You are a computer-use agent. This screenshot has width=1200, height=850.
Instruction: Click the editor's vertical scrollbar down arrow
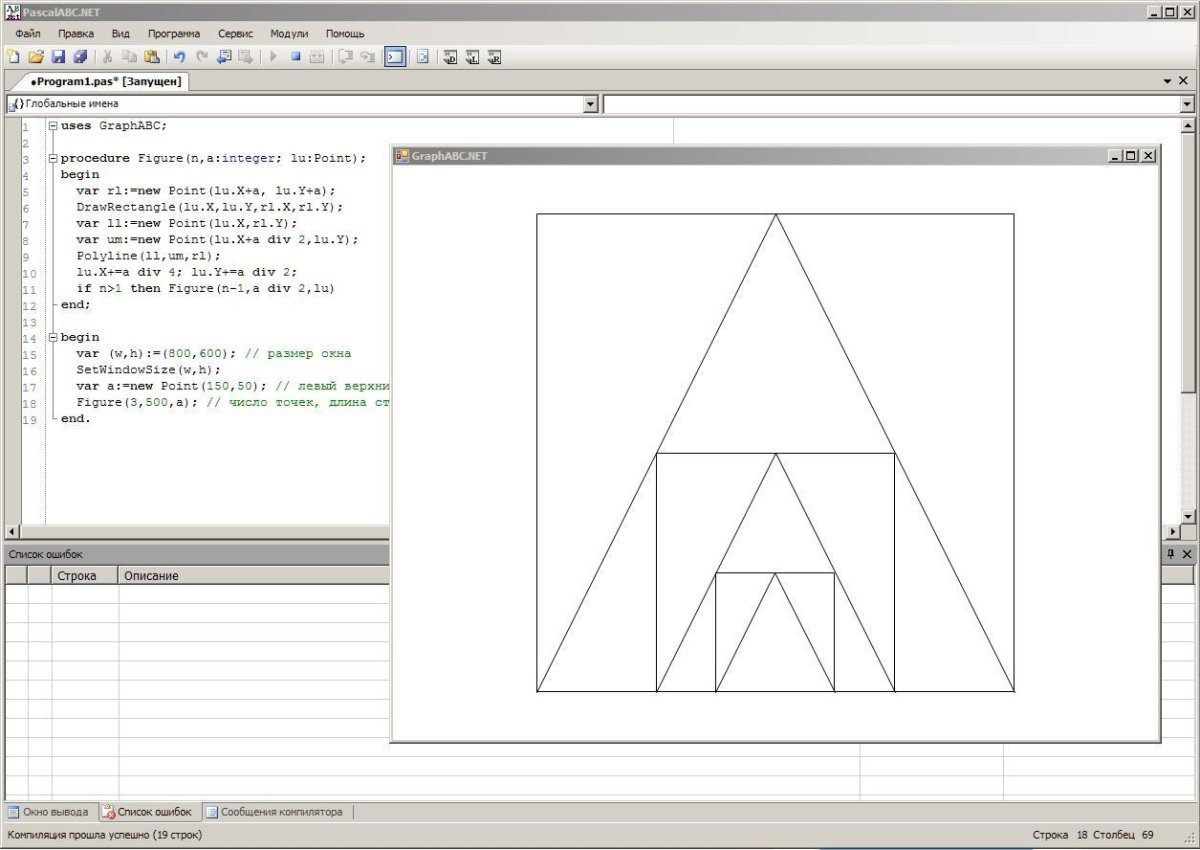pos(1188,517)
